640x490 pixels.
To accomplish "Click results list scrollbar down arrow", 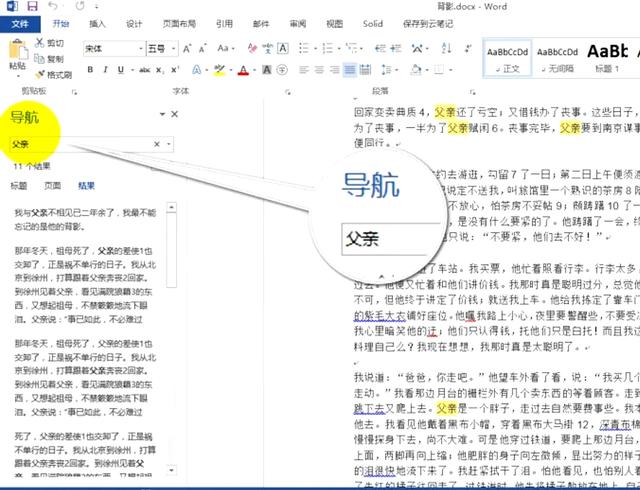I will click(x=172, y=470).
